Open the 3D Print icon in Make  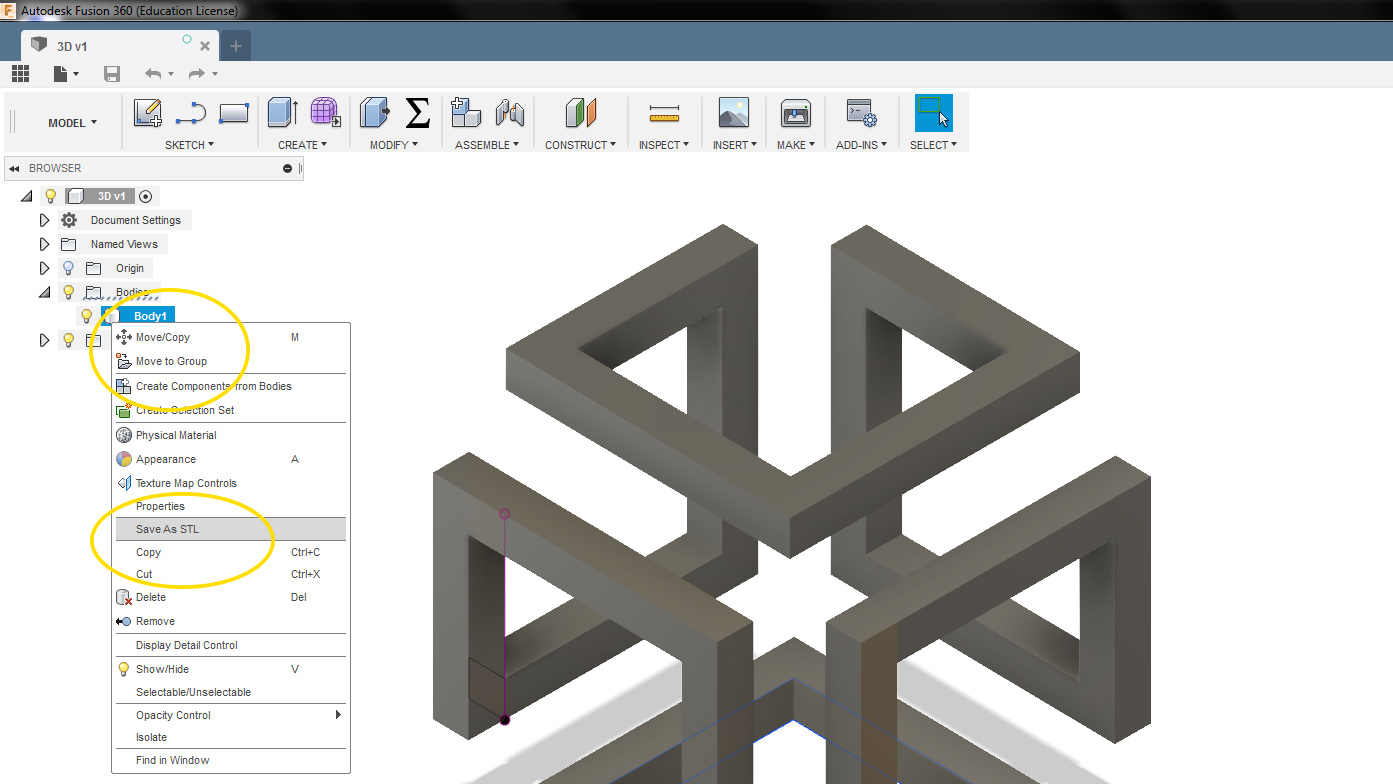click(x=795, y=113)
